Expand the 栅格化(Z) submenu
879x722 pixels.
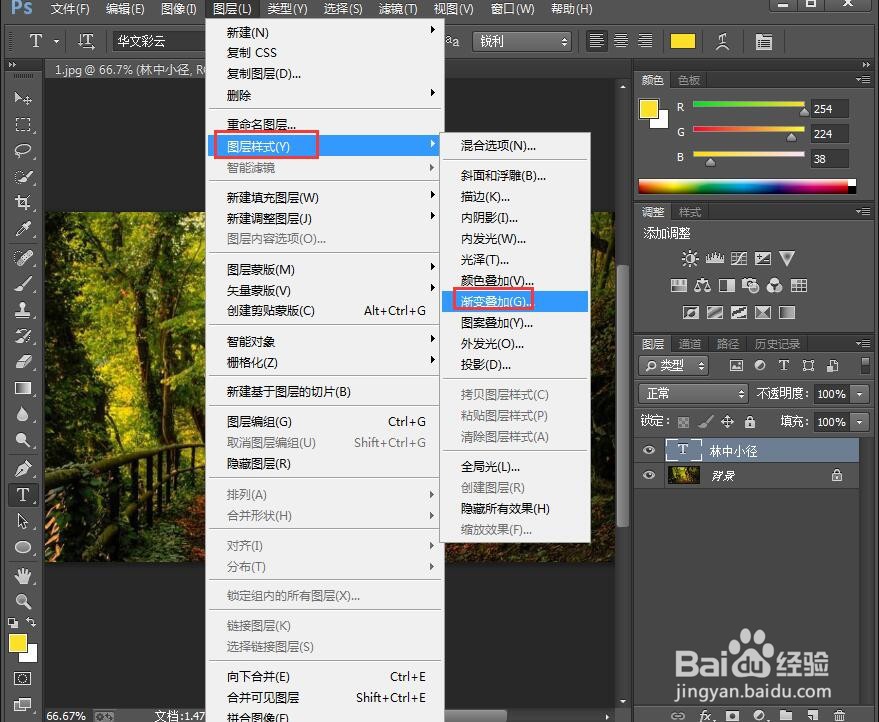point(324,362)
